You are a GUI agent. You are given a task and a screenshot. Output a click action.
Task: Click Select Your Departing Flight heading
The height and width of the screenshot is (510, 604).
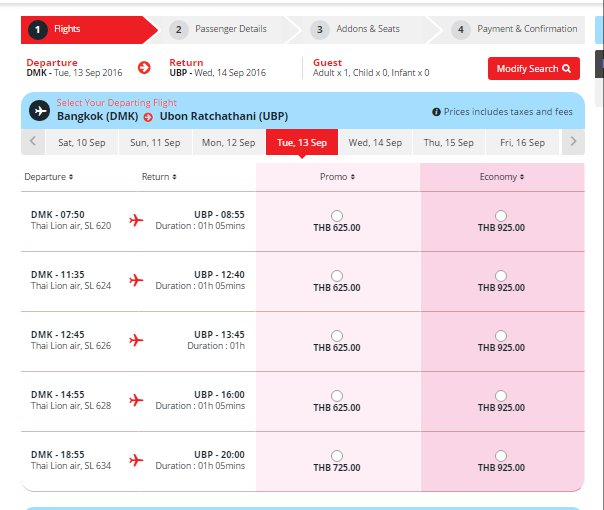point(116,103)
